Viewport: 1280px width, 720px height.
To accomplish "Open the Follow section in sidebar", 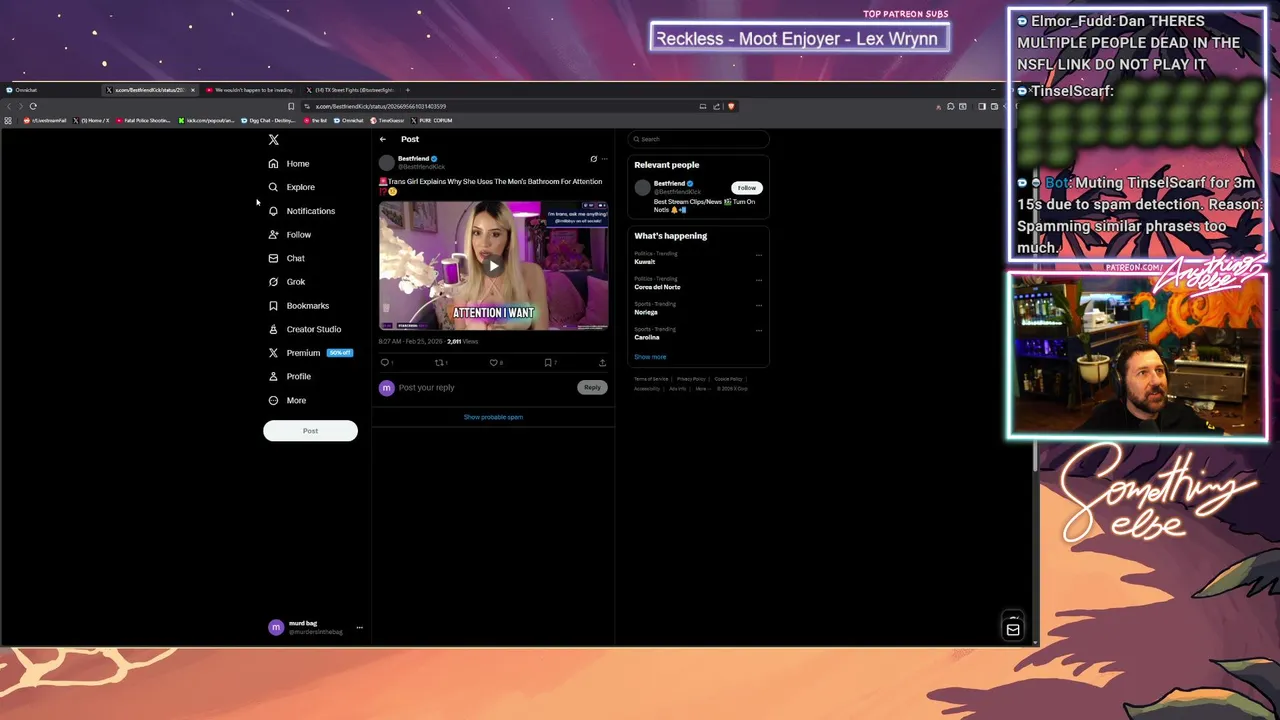I will (289, 235).
